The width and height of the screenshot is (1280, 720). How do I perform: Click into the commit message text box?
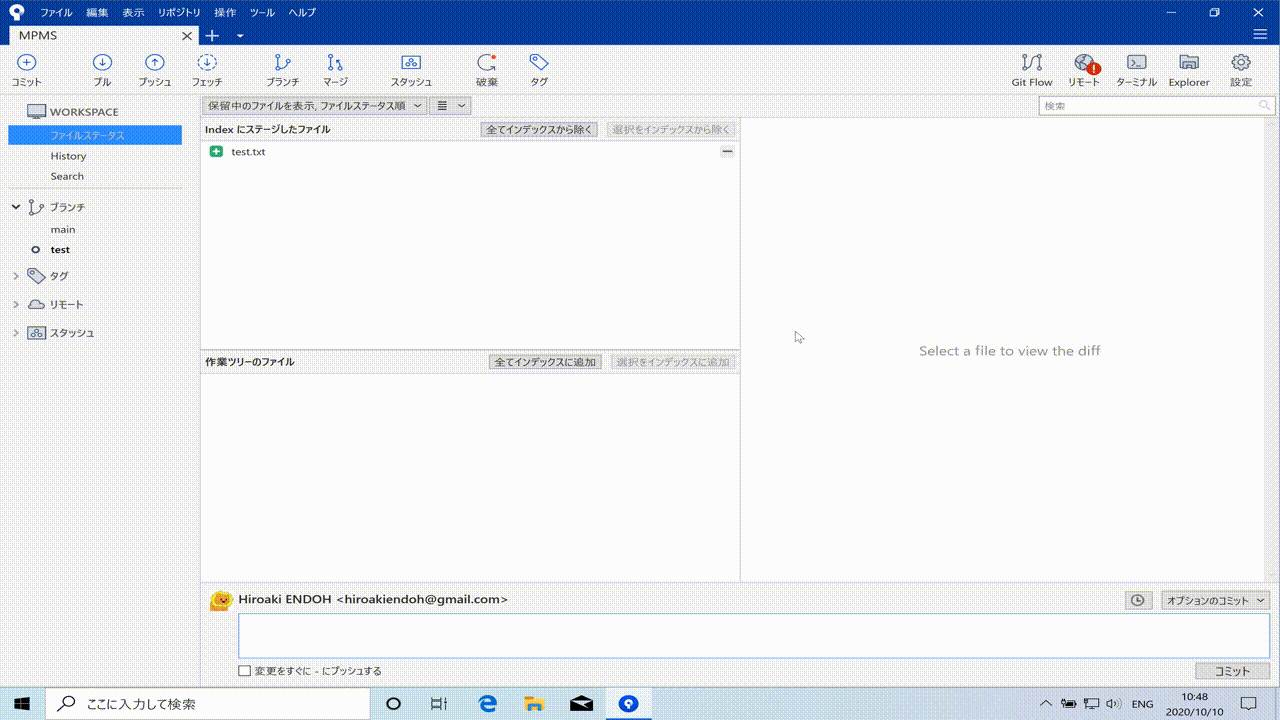click(x=753, y=636)
